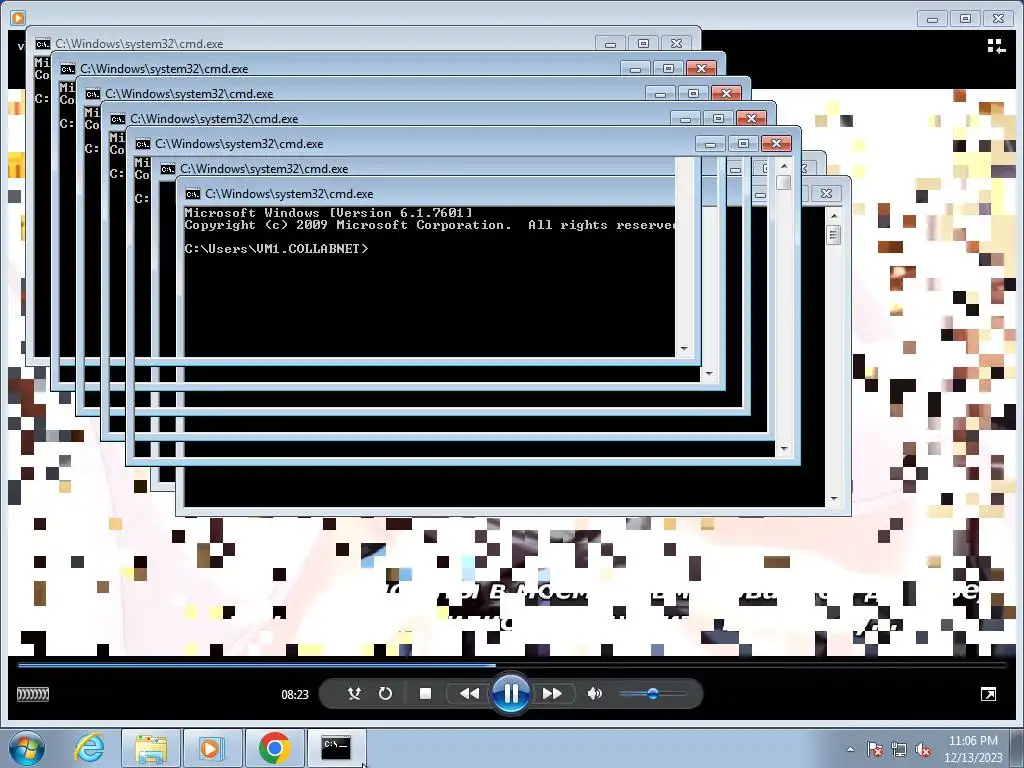Pause the video with the round pause button
Viewport: 1024px width, 768px height.
point(511,694)
